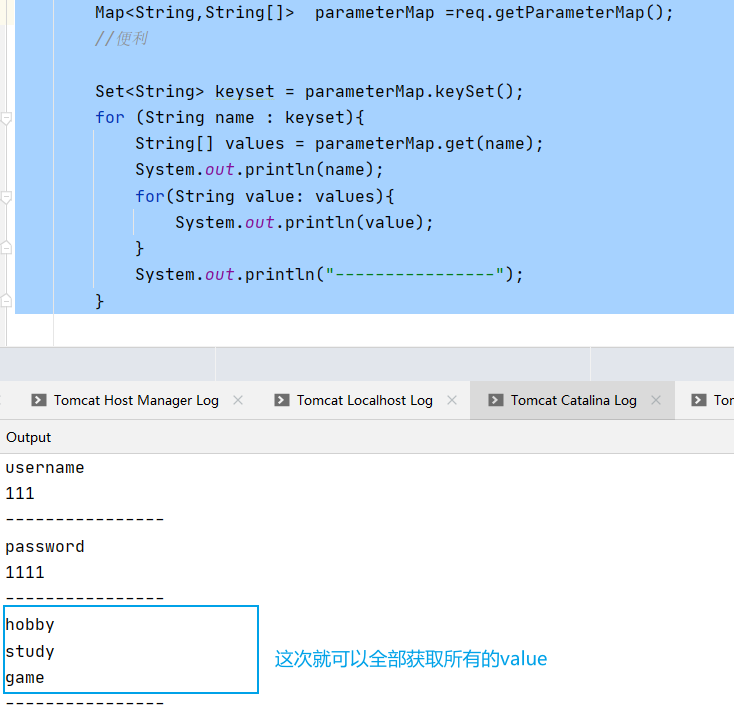Click the //便利 comment line
This screenshot has width=734, height=724.
click(x=121, y=39)
